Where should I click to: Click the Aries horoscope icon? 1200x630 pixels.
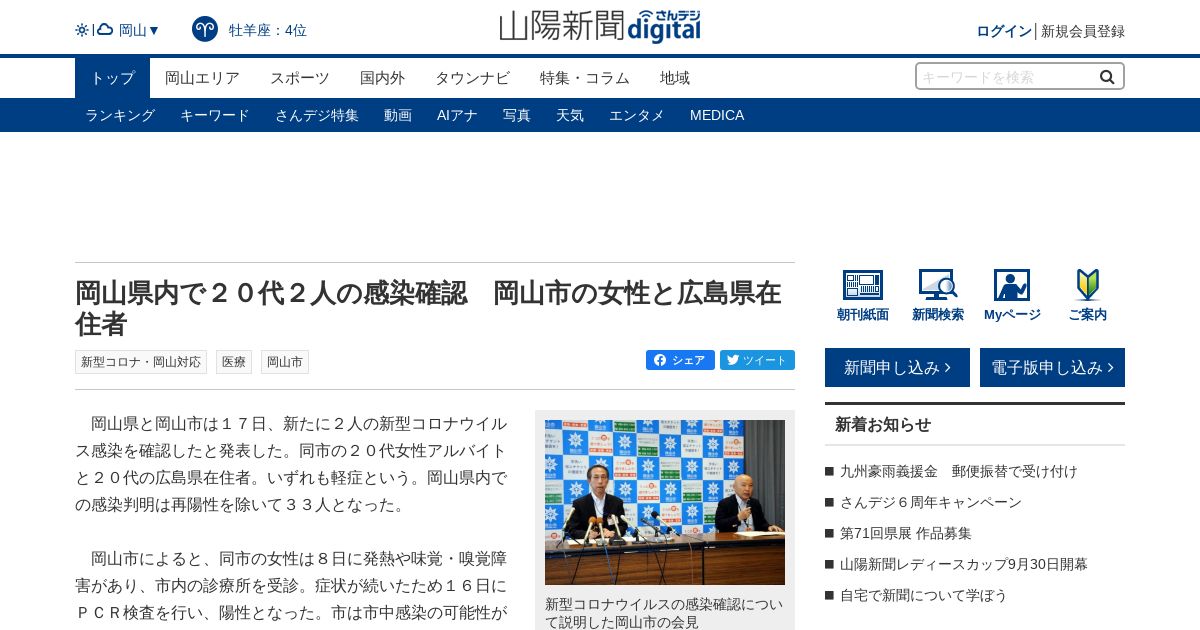(205, 29)
